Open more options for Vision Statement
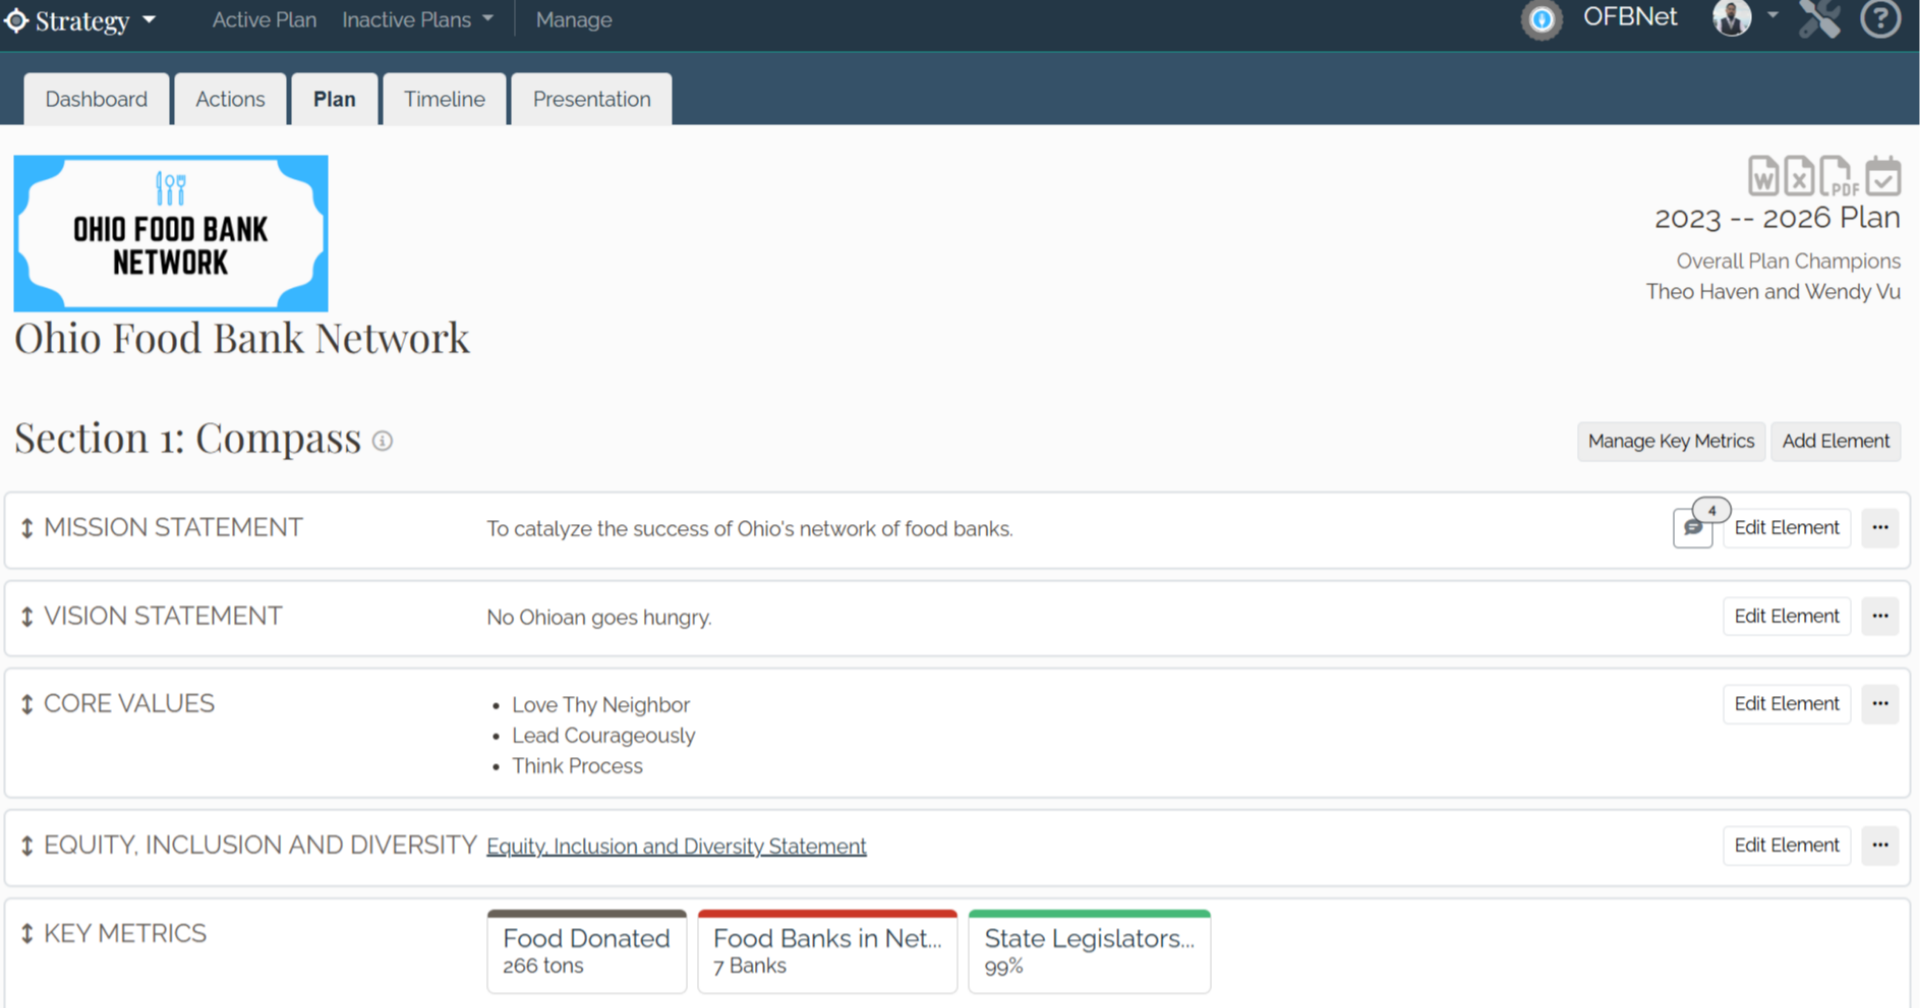This screenshot has width=1920, height=1008. click(x=1880, y=616)
